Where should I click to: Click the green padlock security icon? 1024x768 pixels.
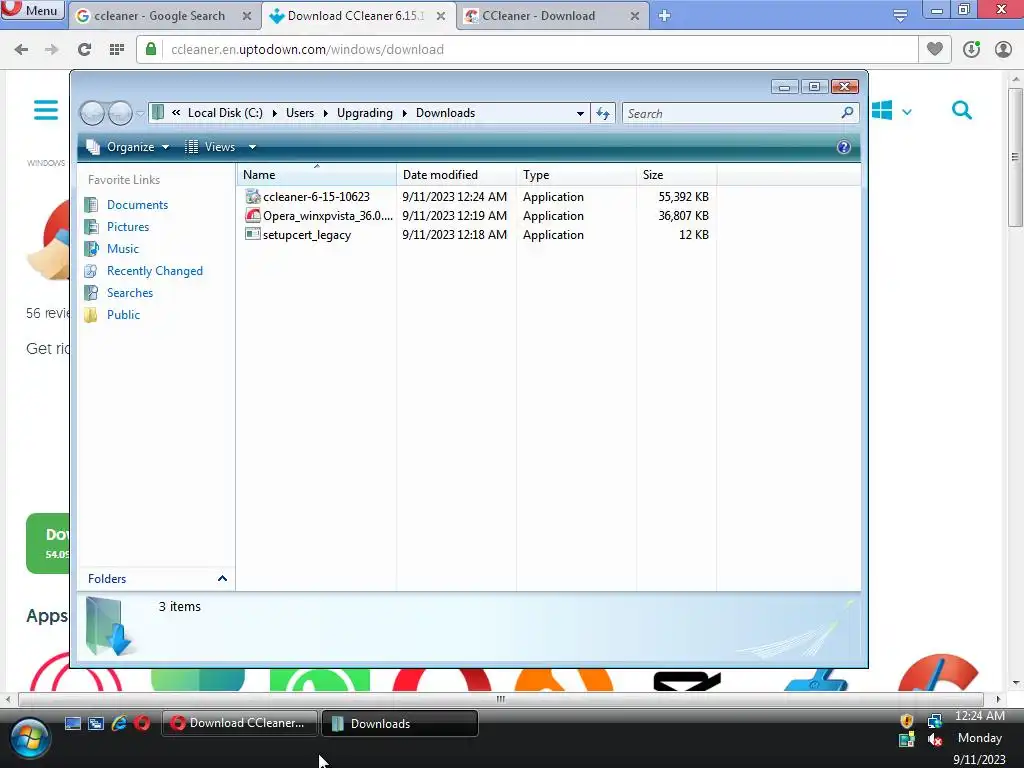pos(151,50)
